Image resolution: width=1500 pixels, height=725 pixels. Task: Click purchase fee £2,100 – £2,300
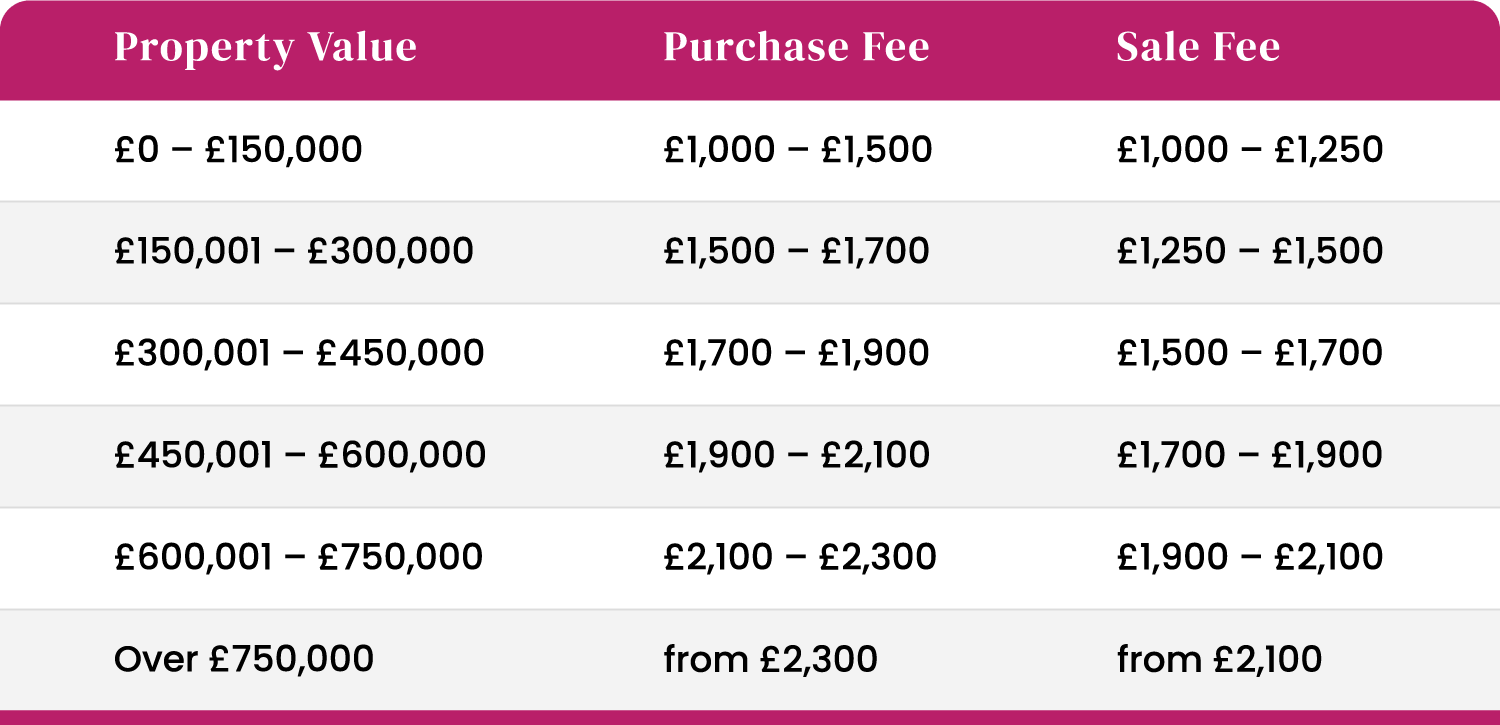tap(800, 557)
